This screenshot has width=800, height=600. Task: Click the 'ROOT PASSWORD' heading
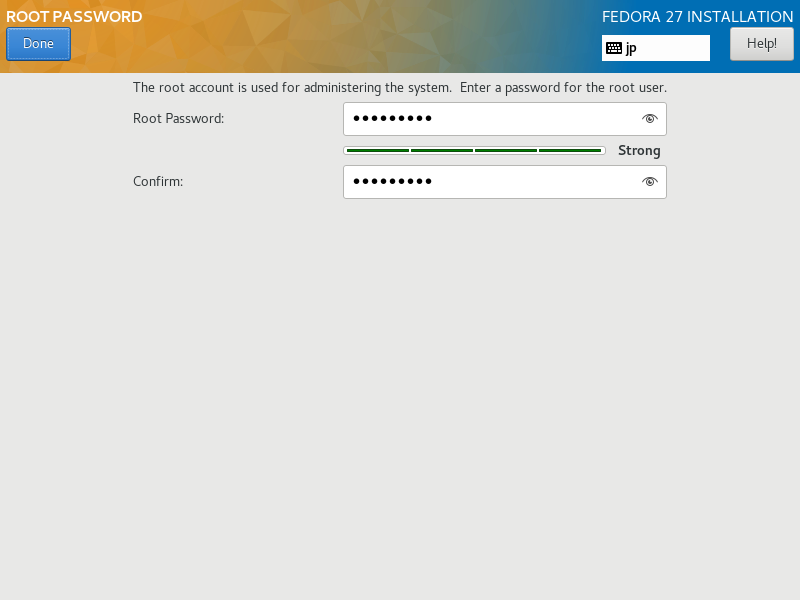(74, 17)
